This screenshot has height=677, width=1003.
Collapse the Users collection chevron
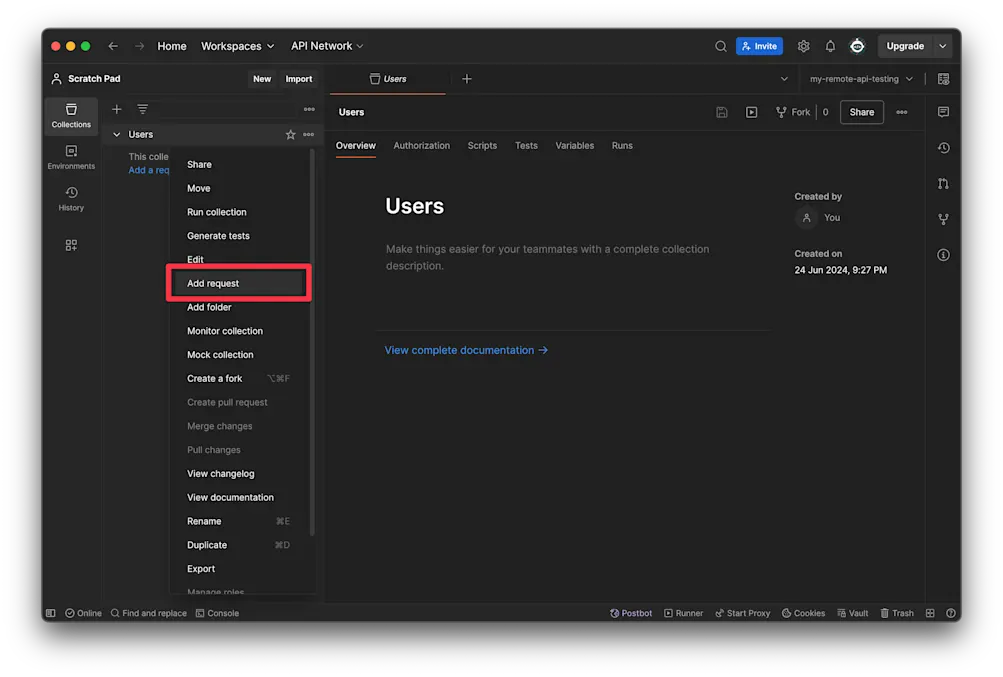pyautogui.click(x=116, y=133)
